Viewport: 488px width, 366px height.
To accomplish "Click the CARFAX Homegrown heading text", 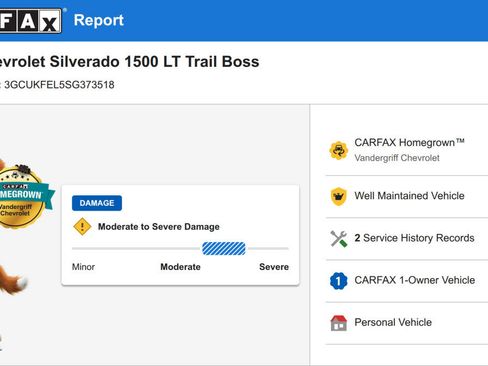I will click(409, 143).
